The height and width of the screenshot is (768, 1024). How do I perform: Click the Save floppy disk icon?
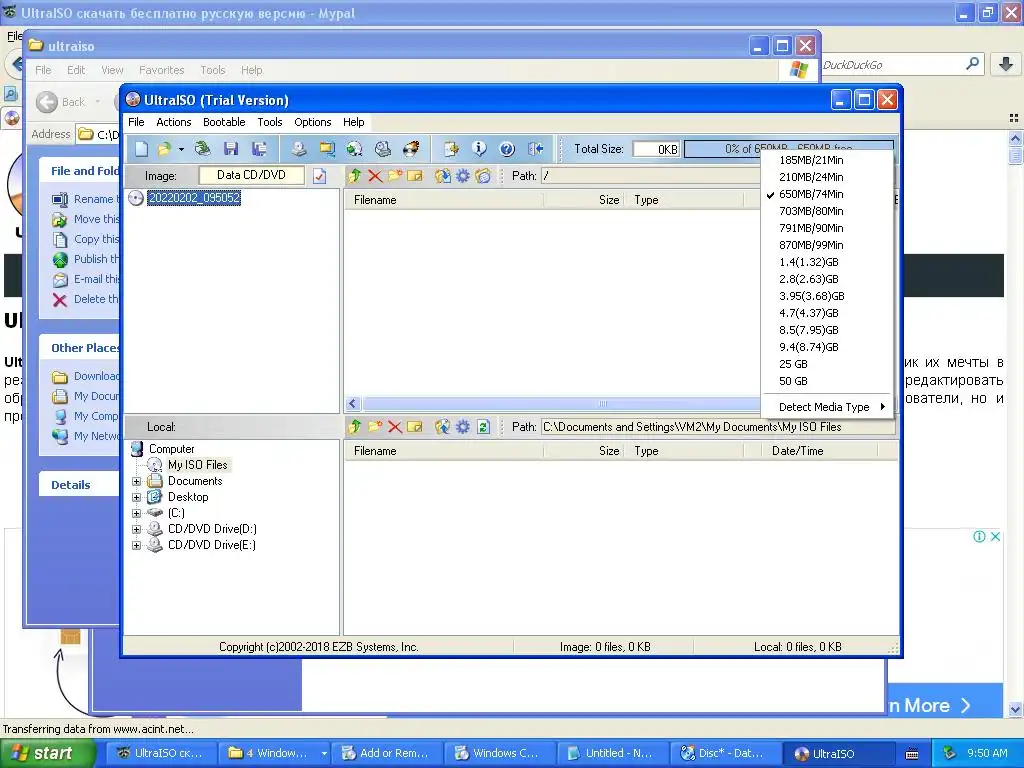click(x=231, y=149)
